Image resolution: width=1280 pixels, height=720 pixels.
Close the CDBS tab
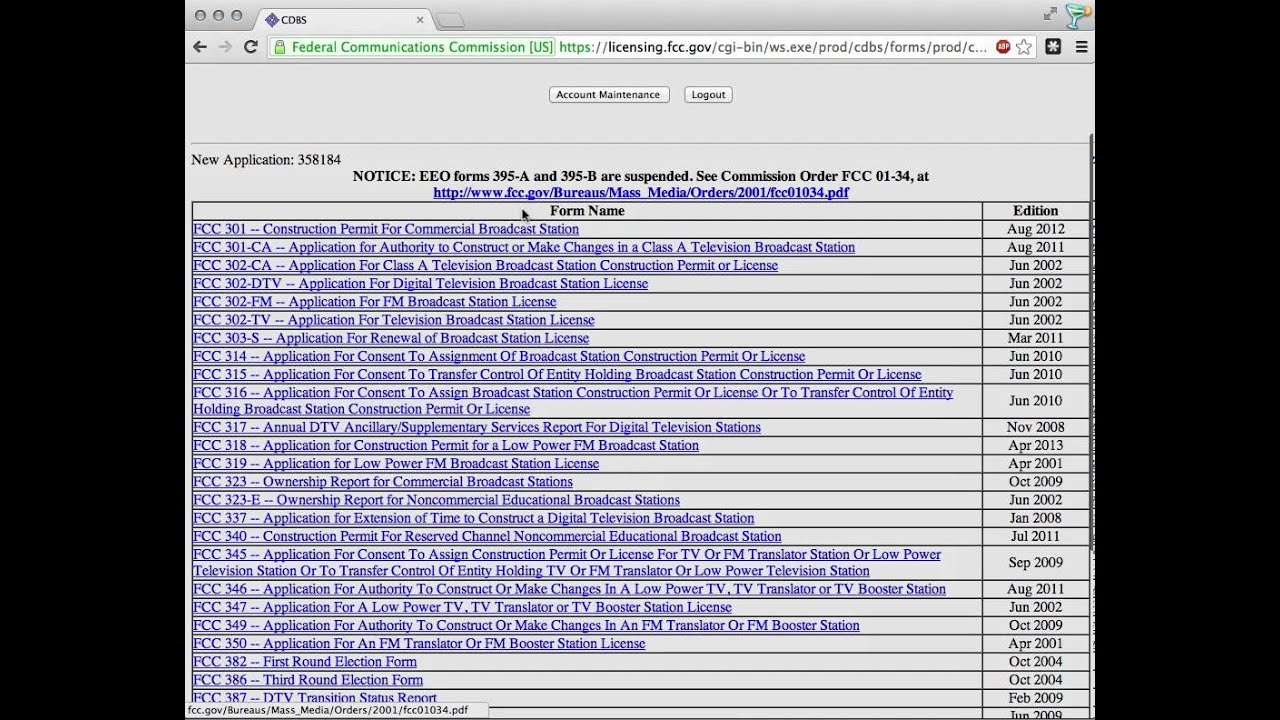[x=420, y=20]
